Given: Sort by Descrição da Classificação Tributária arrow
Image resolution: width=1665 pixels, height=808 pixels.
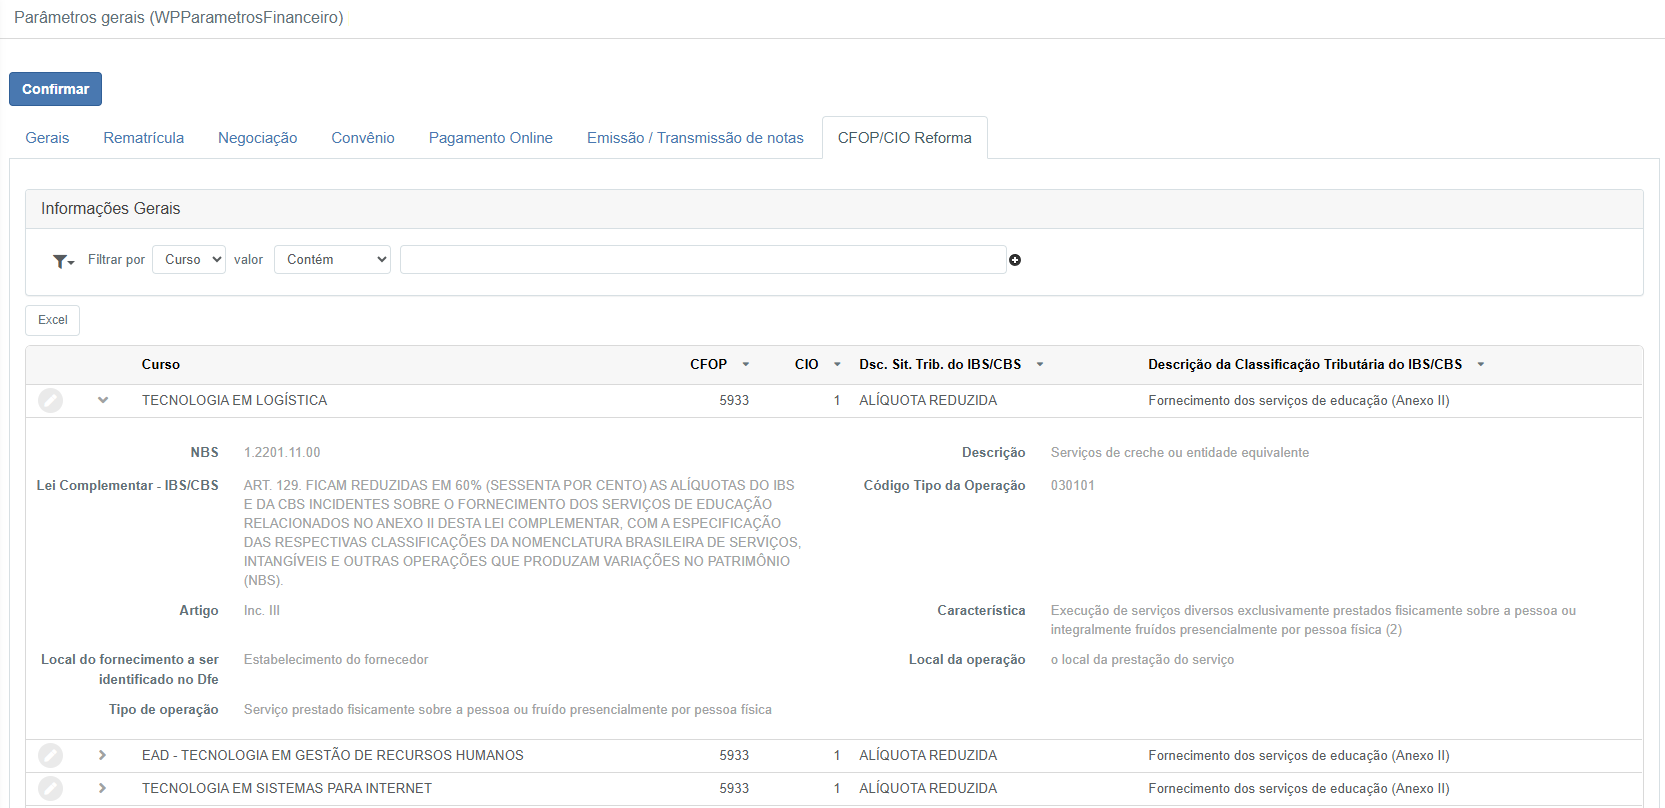Looking at the screenshot, I should [x=1481, y=365].
